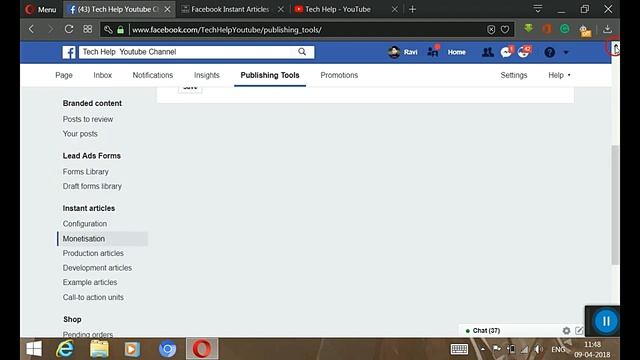This screenshot has width=640, height=360.
Task: Open Your posts under Branded content
Action: point(80,134)
